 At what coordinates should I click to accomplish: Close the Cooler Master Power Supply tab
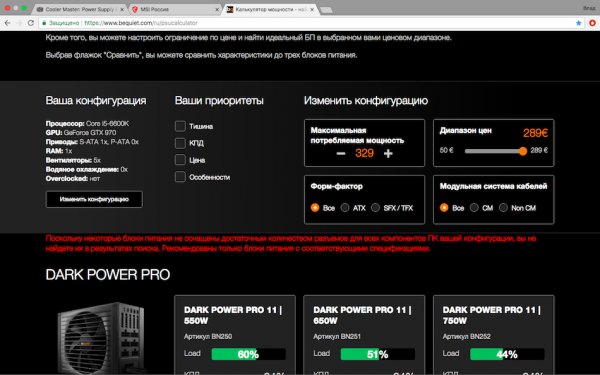point(122,9)
